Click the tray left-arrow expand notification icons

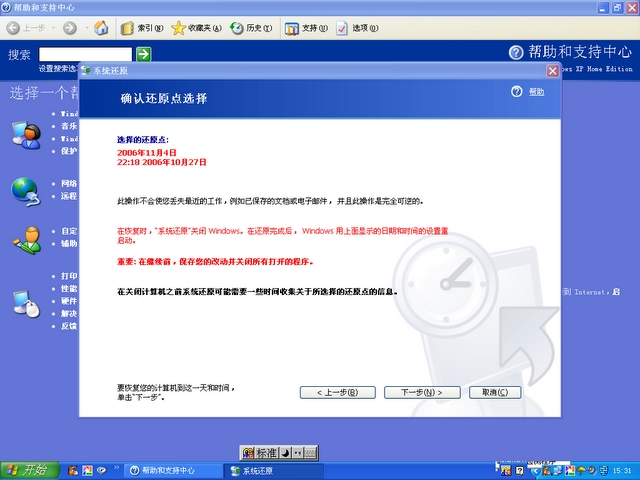point(534,471)
